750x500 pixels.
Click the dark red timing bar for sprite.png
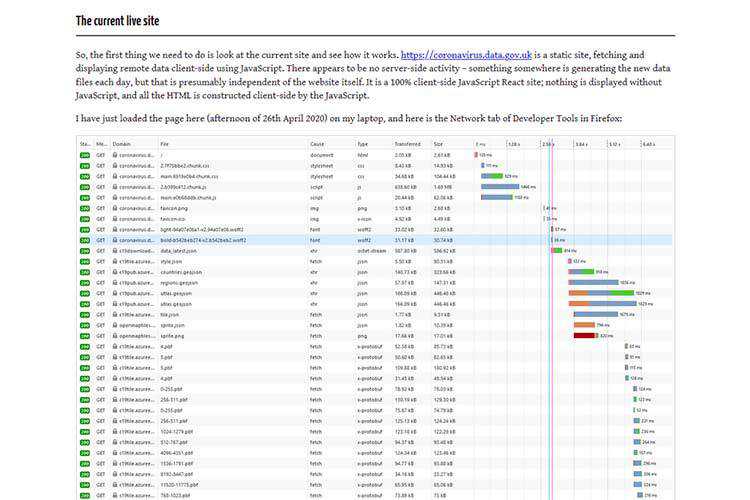point(585,336)
